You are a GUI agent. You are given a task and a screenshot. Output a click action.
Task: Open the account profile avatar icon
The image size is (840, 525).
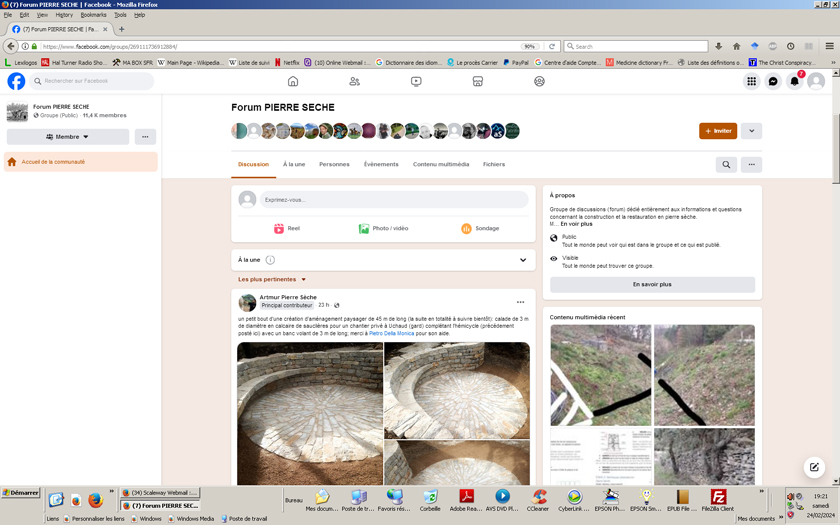coord(816,81)
